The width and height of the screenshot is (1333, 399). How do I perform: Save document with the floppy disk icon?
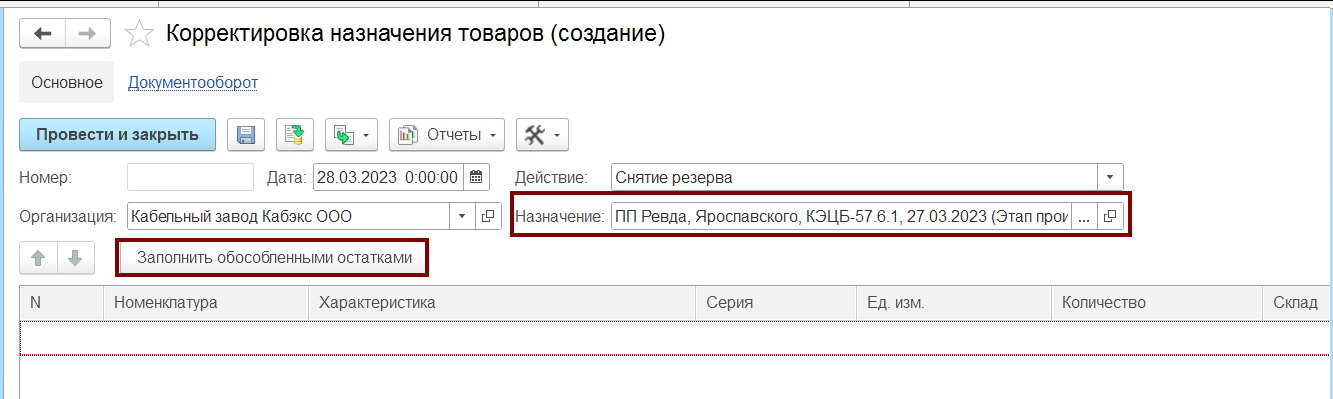[245, 134]
